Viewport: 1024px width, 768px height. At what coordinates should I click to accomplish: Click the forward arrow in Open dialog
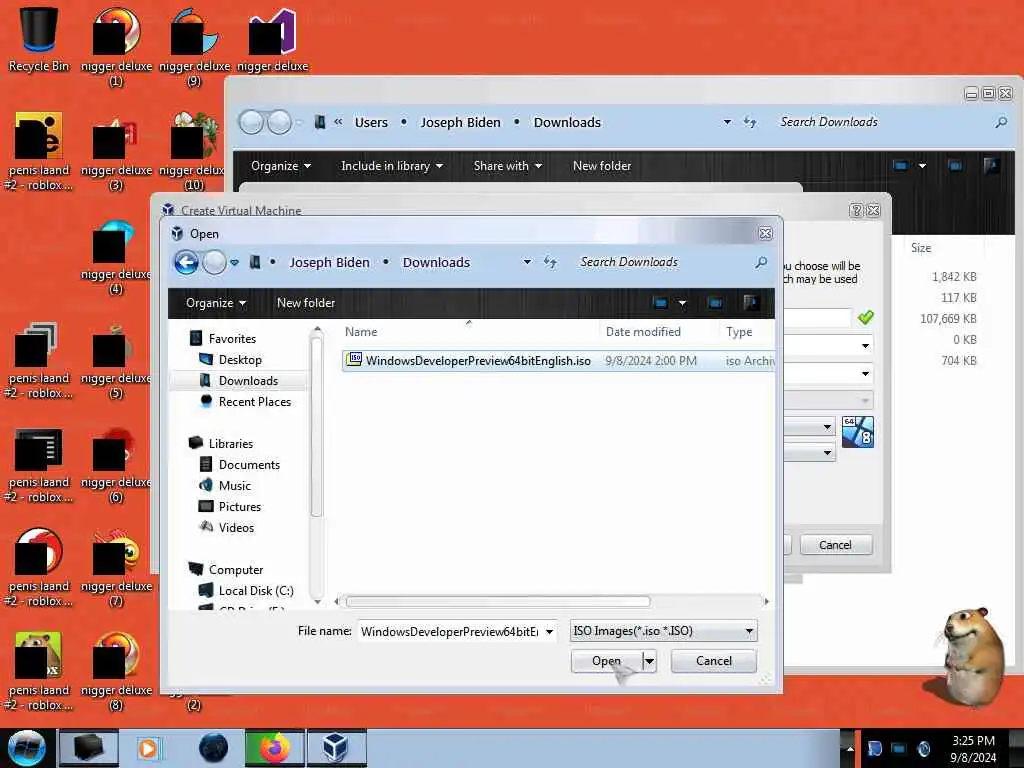214,263
